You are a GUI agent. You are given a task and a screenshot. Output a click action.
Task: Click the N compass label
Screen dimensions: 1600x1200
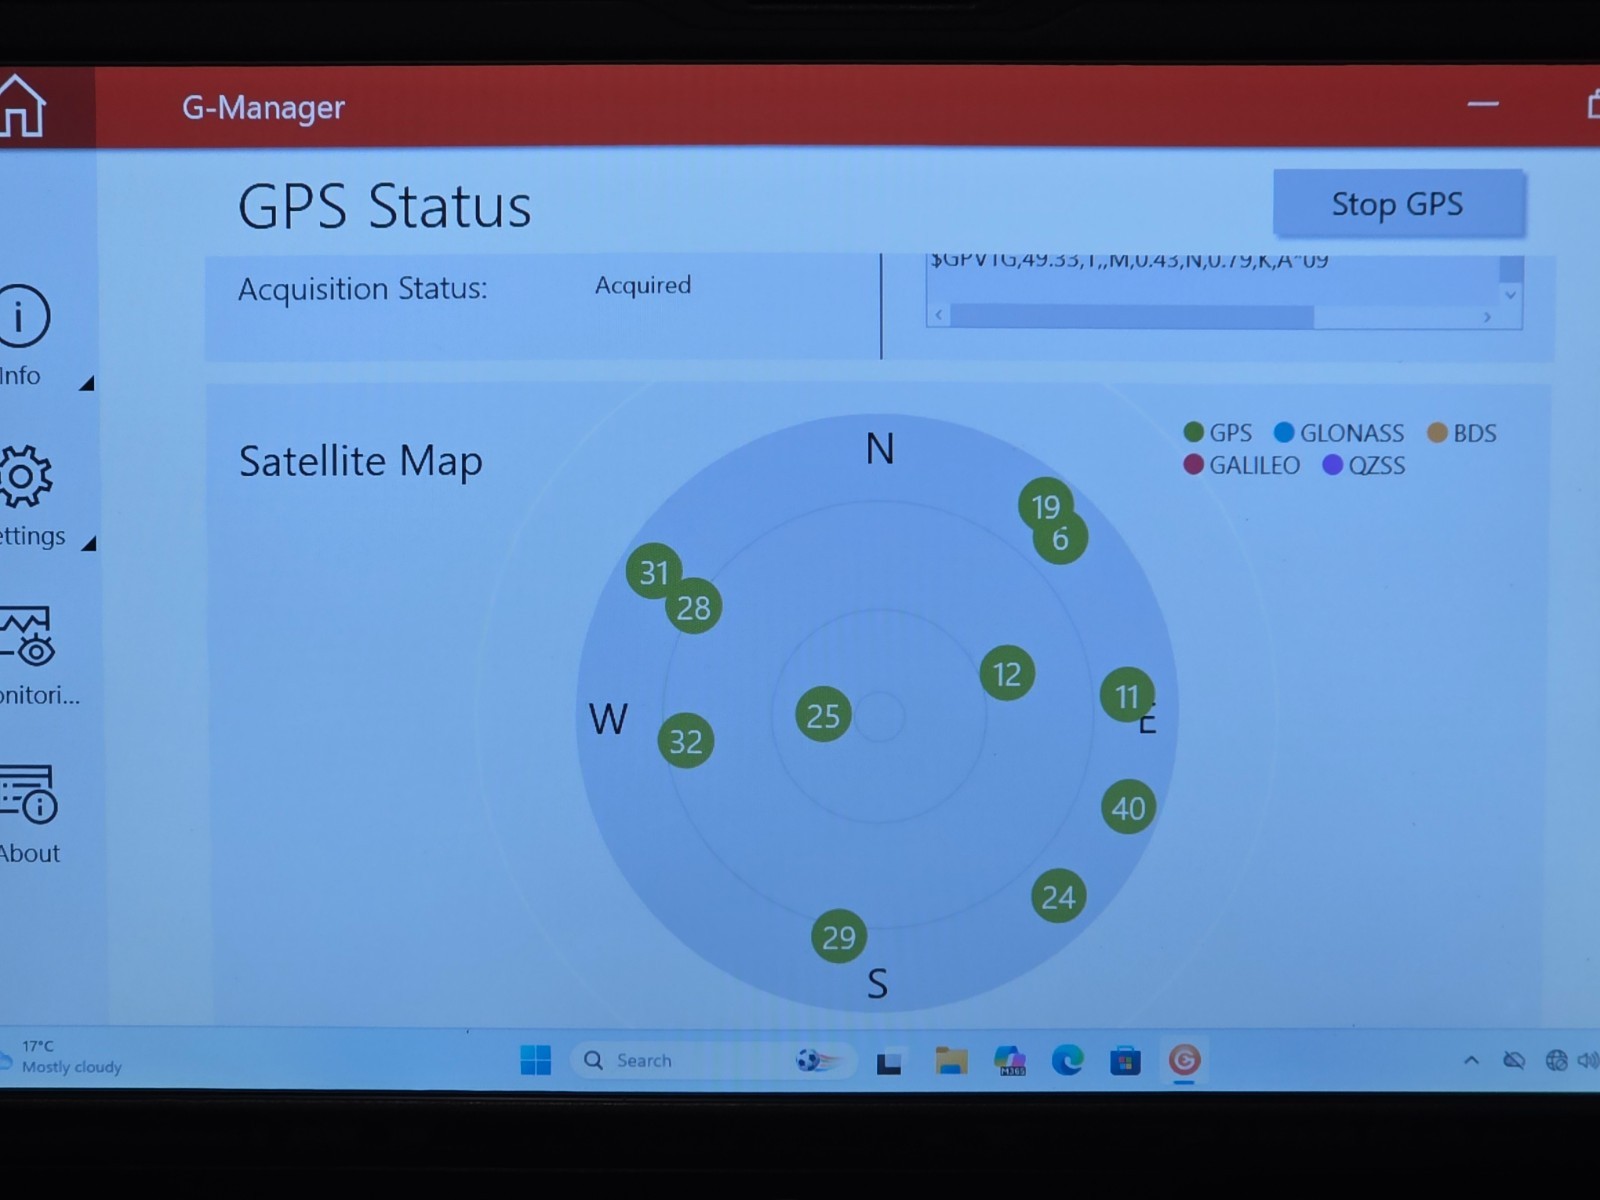[x=880, y=449]
